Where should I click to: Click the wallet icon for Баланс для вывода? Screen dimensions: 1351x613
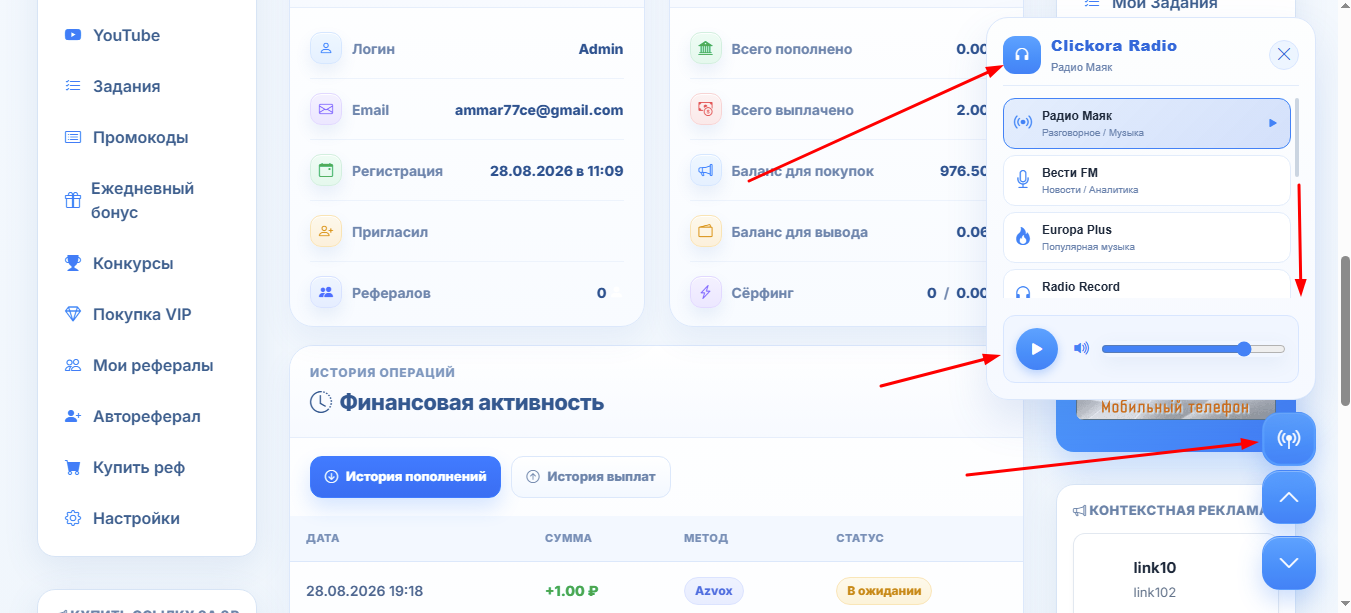pyautogui.click(x=706, y=231)
